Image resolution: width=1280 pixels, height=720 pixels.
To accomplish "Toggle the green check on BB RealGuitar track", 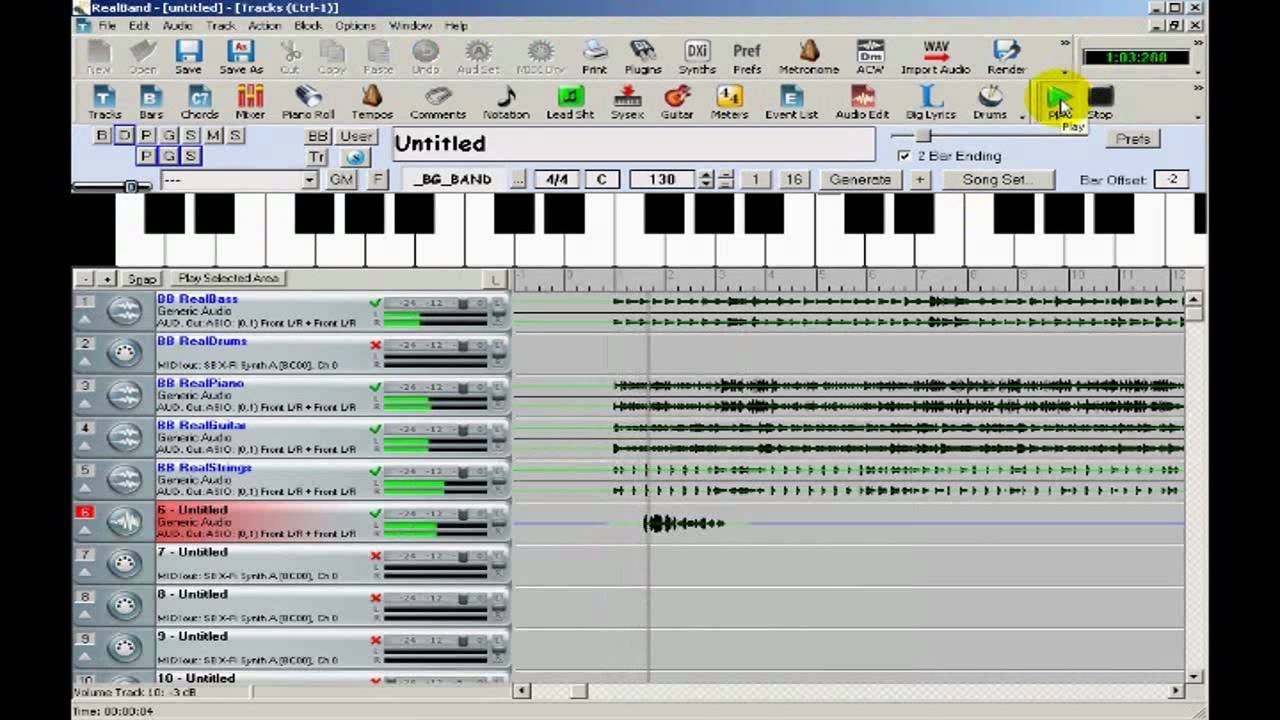I will pyautogui.click(x=375, y=429).
